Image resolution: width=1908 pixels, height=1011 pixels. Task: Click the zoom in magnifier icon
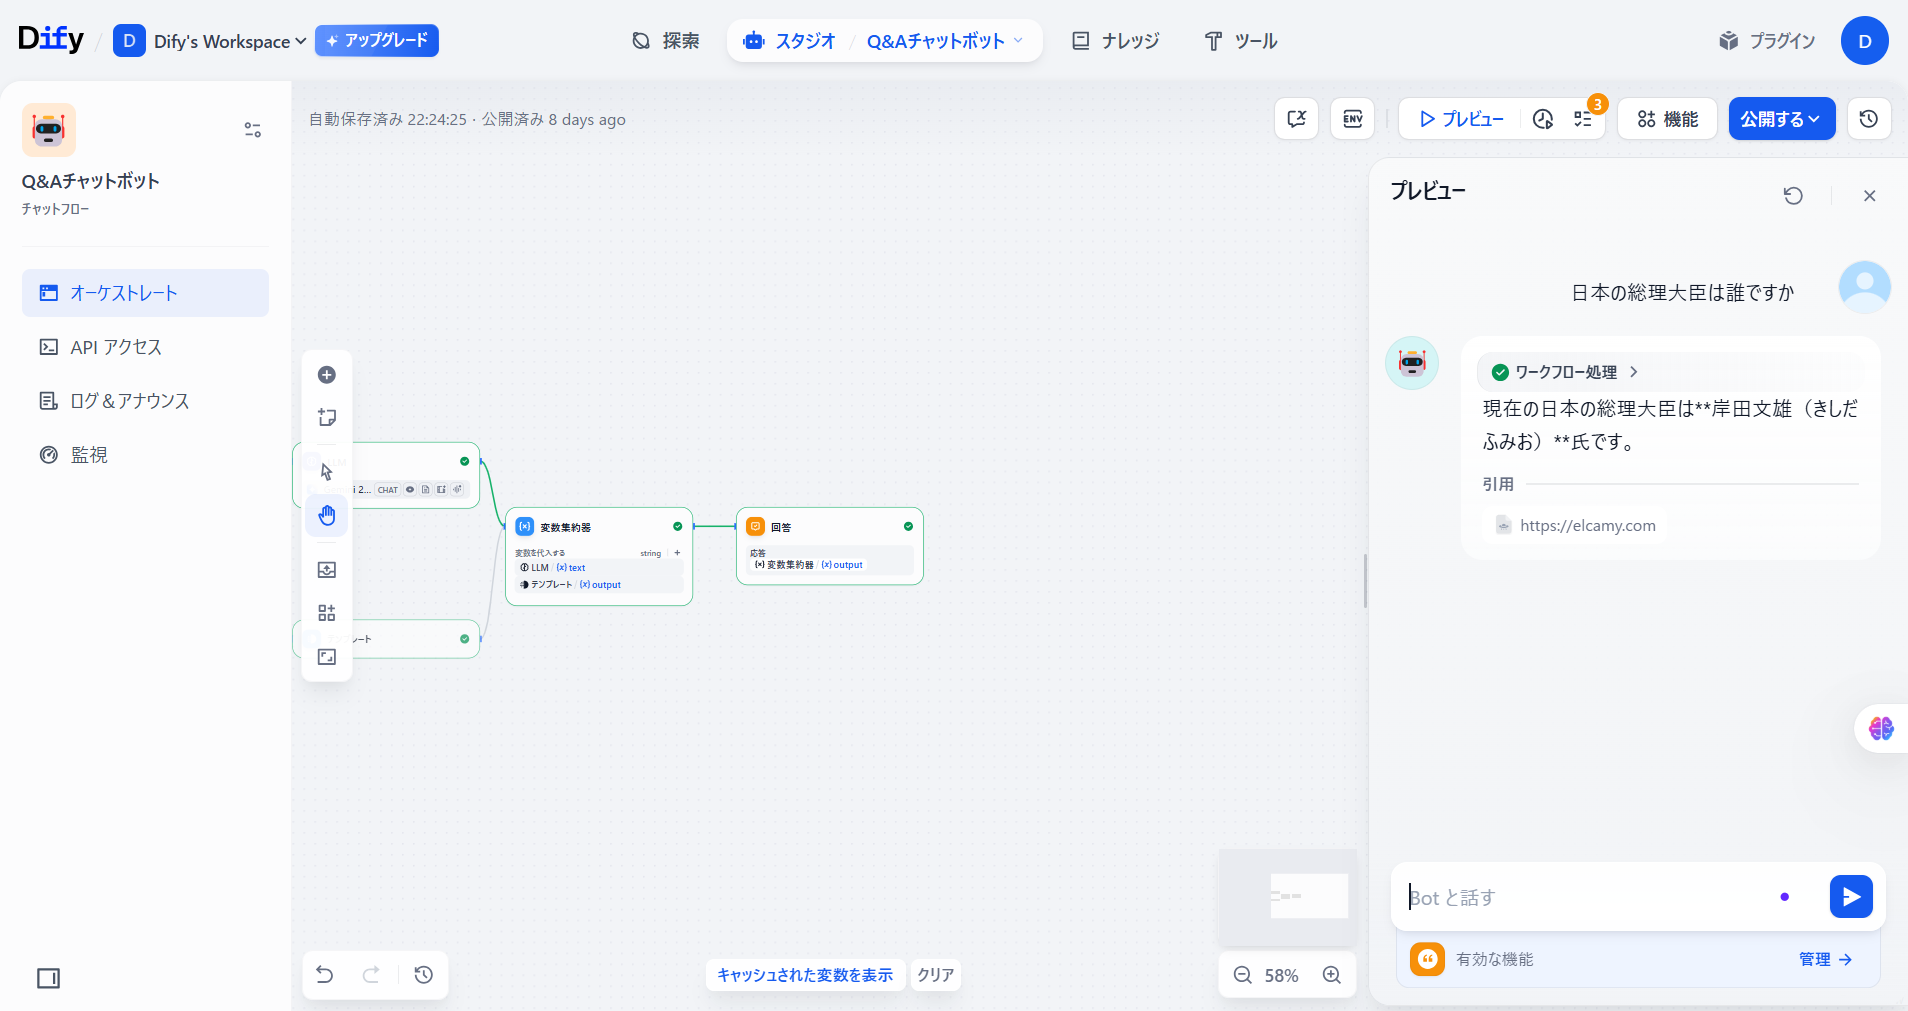(x=1332, y=975)
